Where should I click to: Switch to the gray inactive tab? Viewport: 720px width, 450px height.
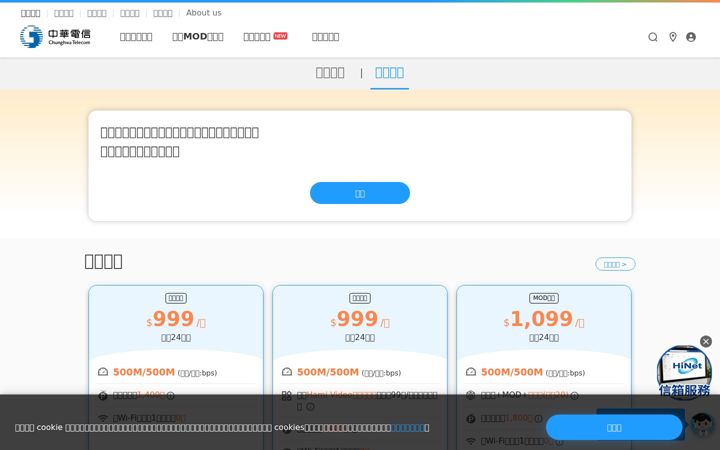point(330,73)
